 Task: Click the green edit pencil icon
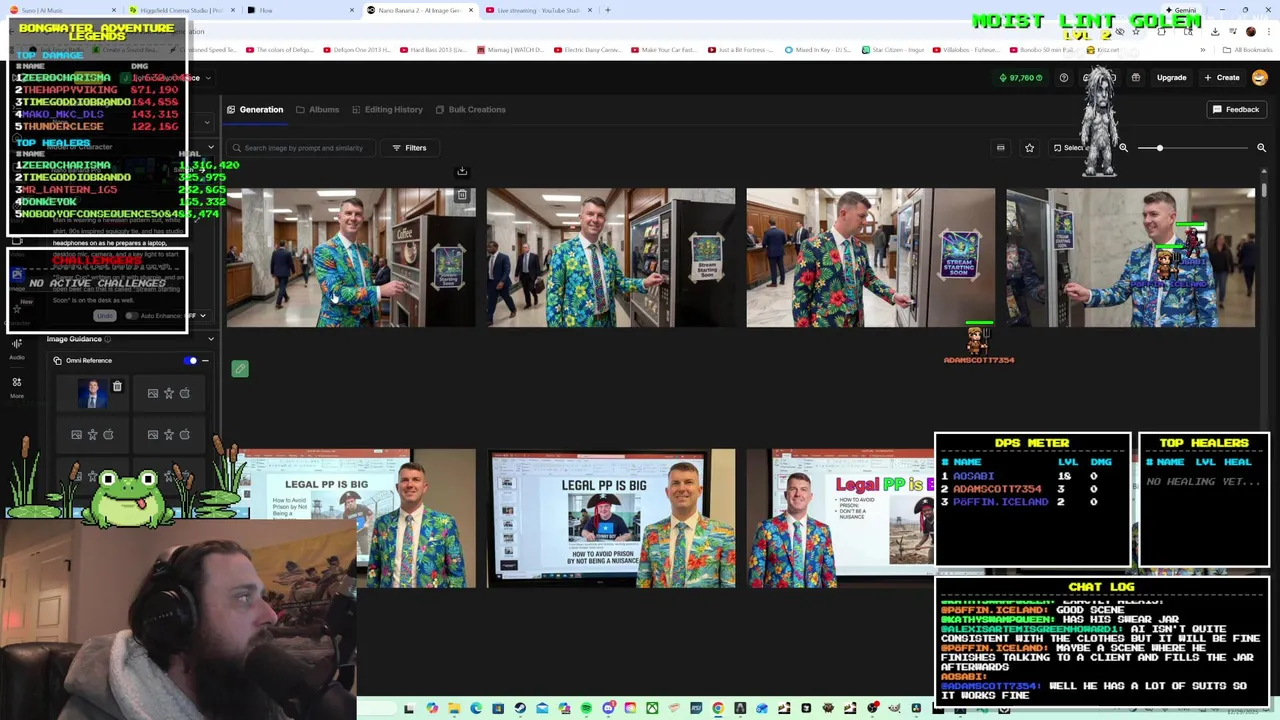(240, 369)
